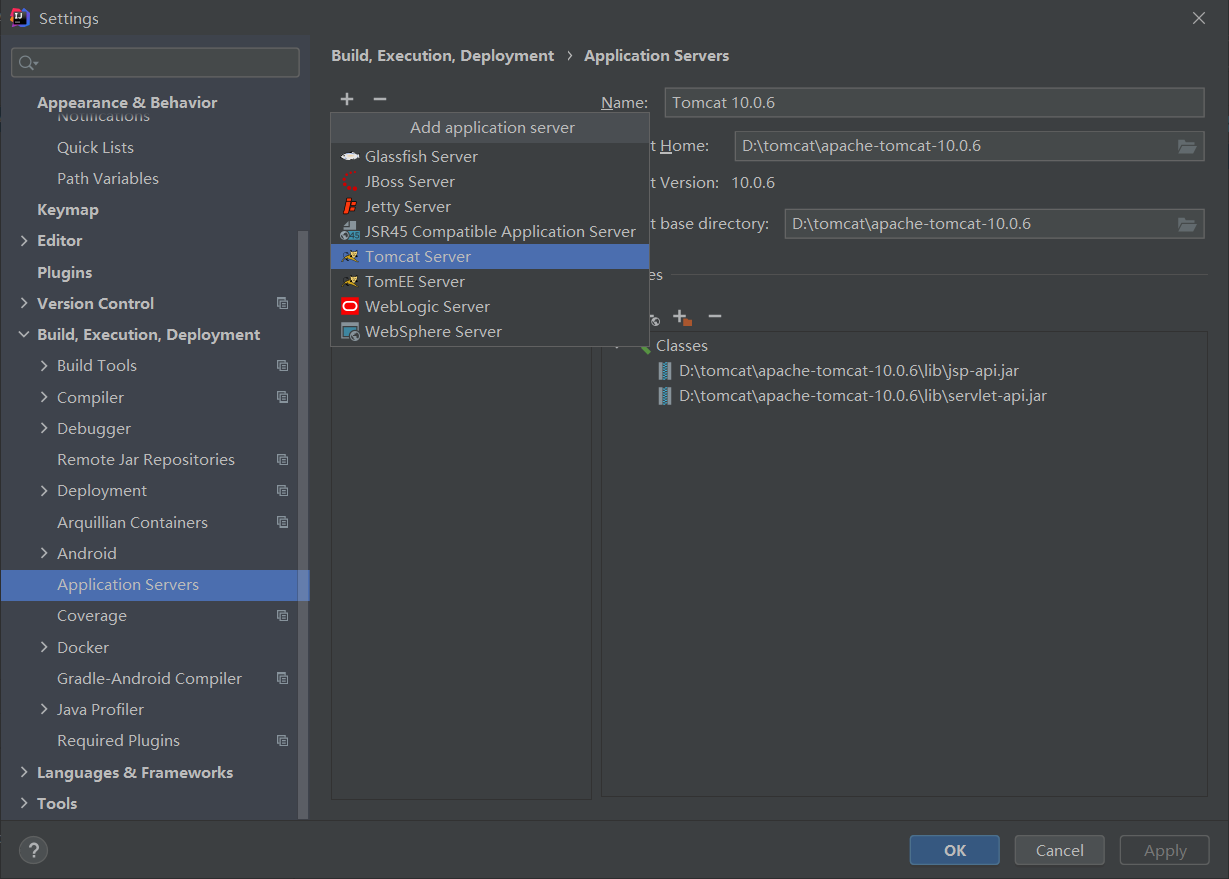
Task: Collapse Build, Execution, Deployment section
Action: [24, 335]
